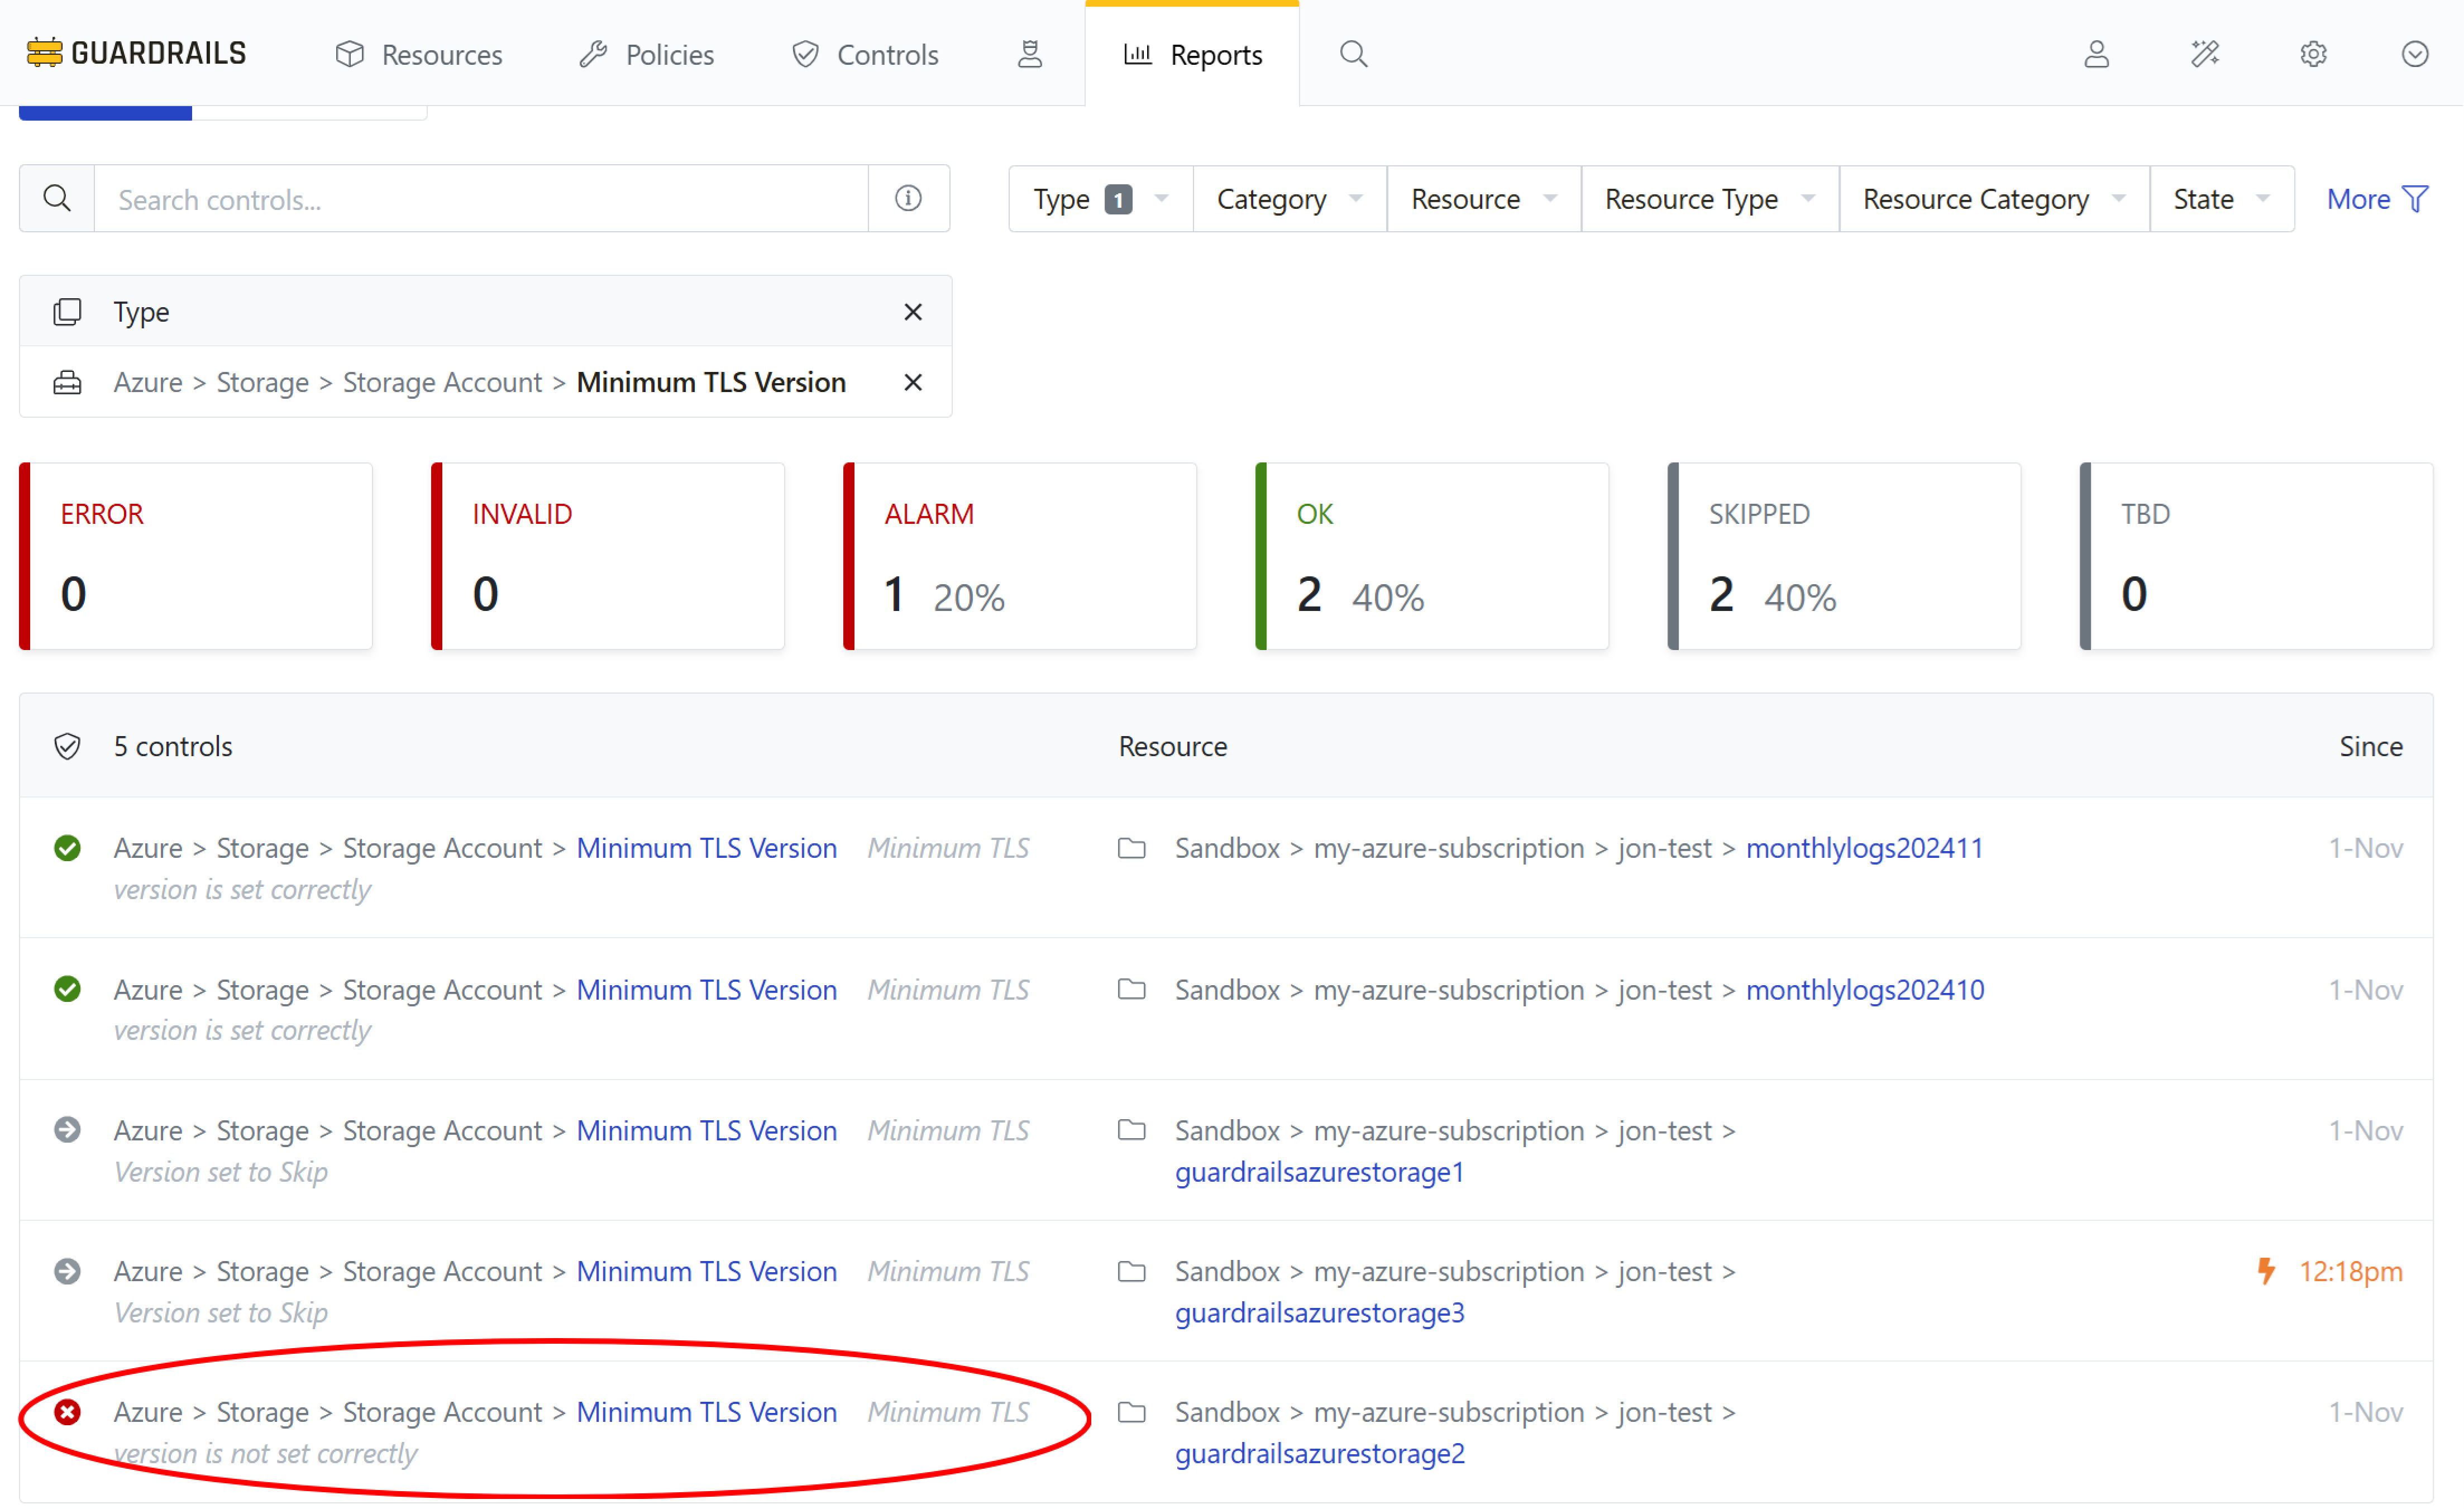
Task: Open the State filter dropdown
Action: coord(2221,199)
